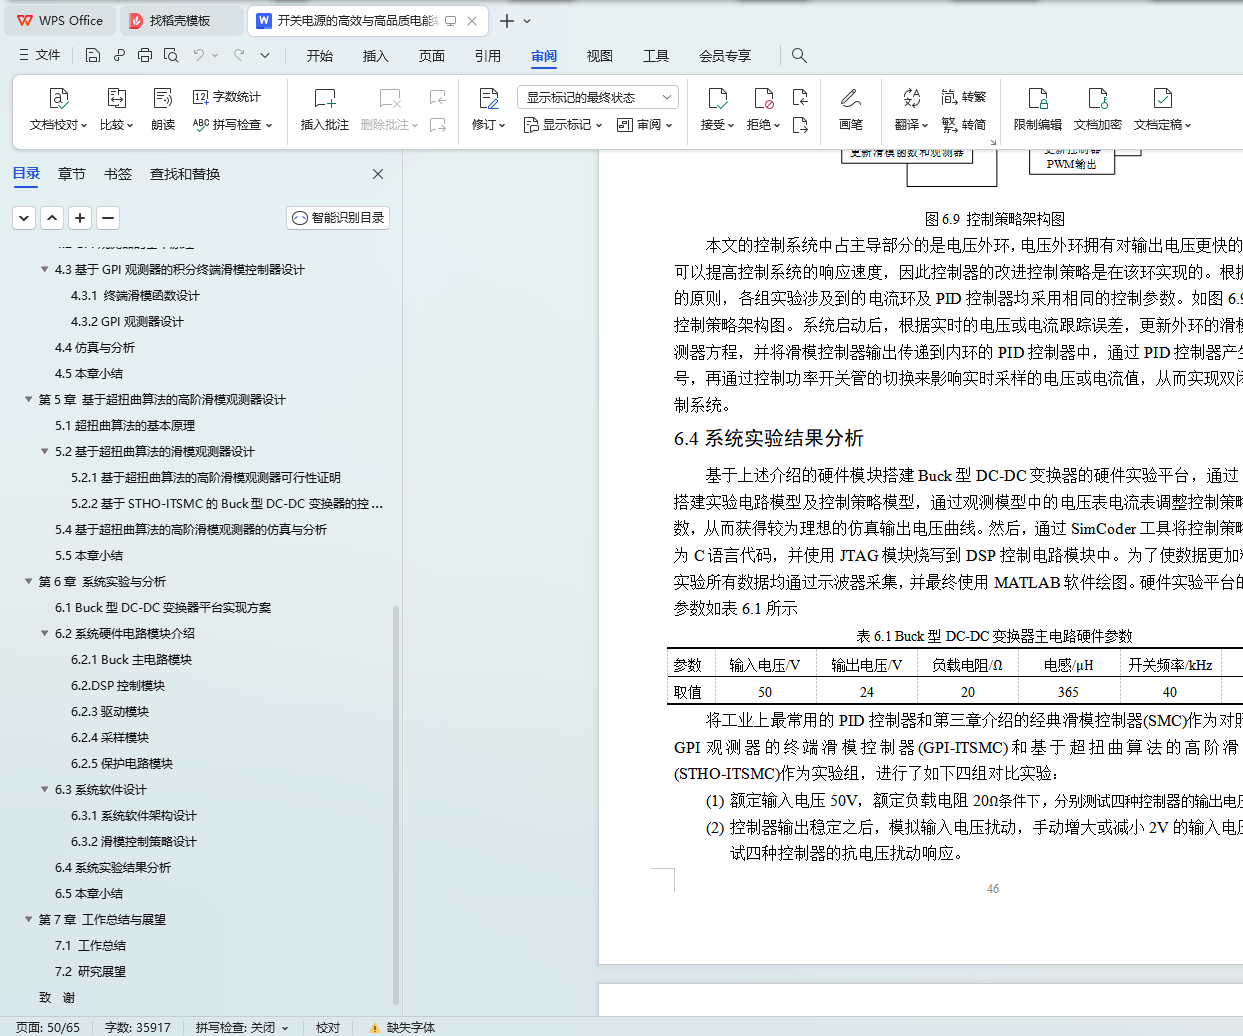Switch to the 引用 ribbon tab
Image resolution: width=1243 pixels, height=1036 pixels.
coord(488,56)
